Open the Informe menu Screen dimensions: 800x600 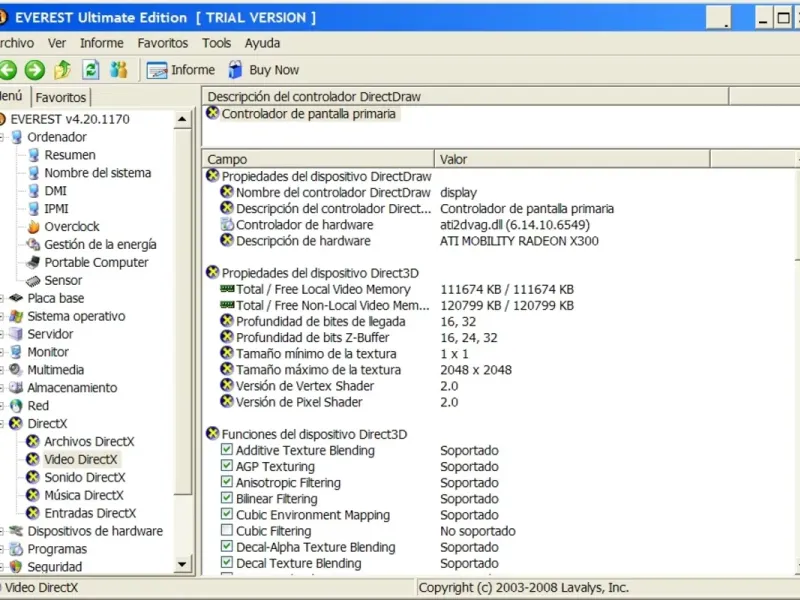(102, 43)
